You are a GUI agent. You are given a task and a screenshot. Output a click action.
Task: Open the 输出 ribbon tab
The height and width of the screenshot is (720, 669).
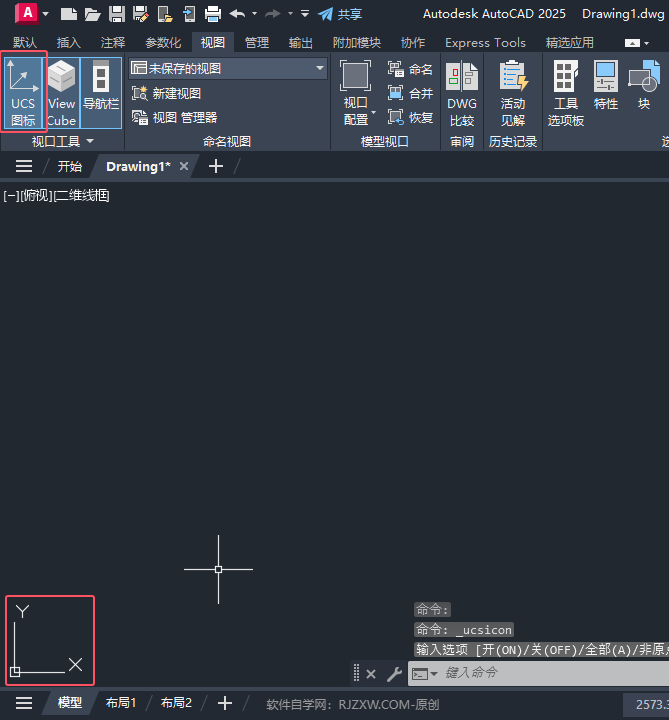pyautogui.click(x=301, y=43)
